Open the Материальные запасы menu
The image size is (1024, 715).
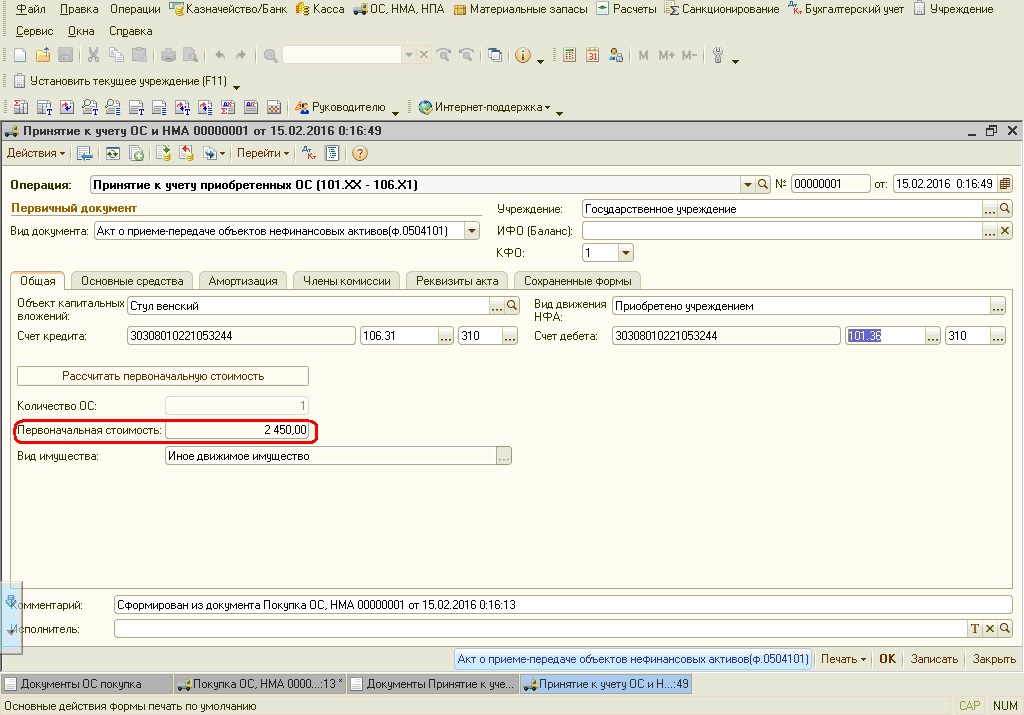click(520, 9)
